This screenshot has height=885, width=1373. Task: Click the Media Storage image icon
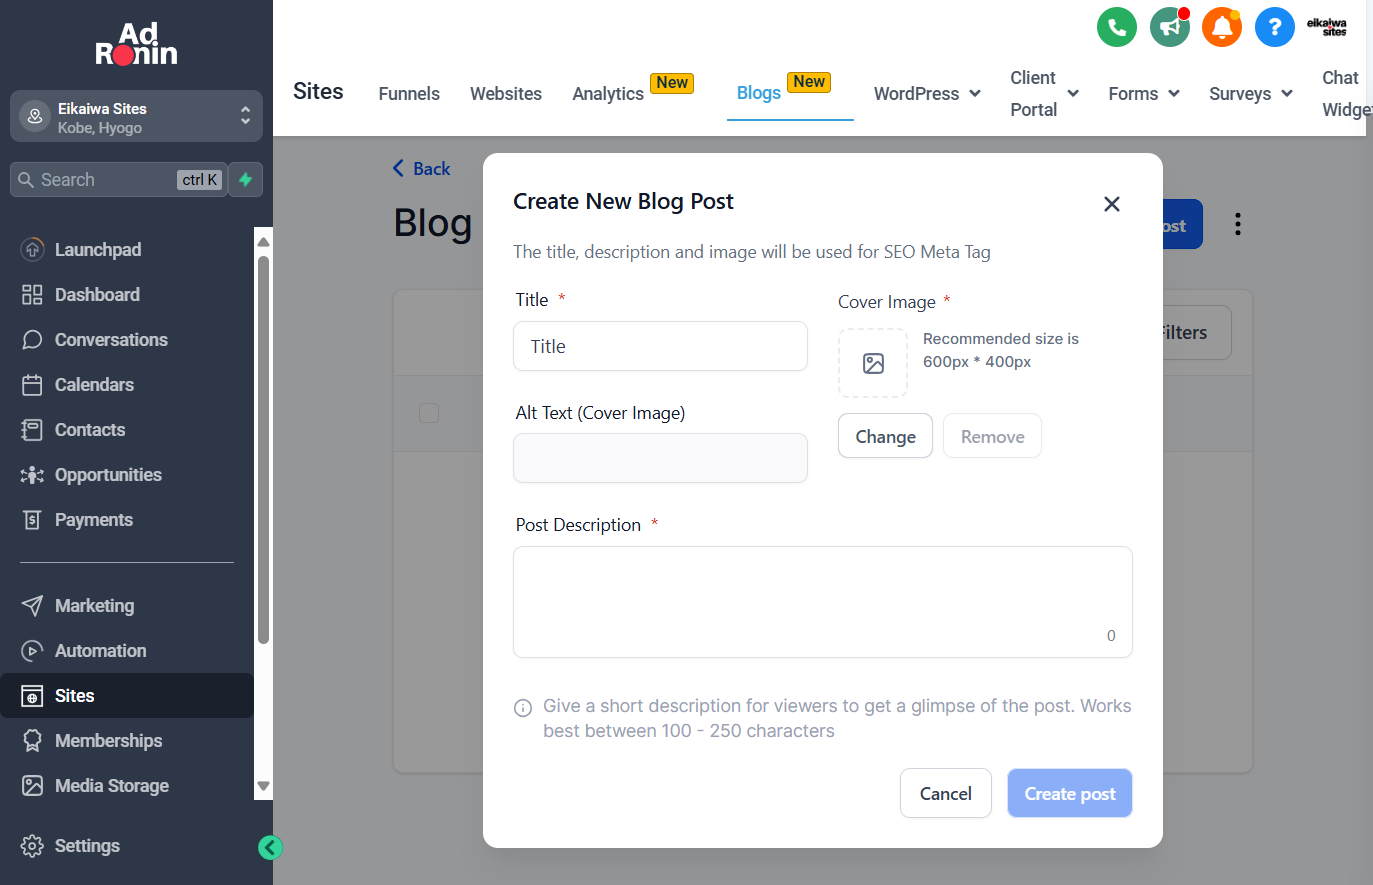pyautogui.click(x=32, y=786)
